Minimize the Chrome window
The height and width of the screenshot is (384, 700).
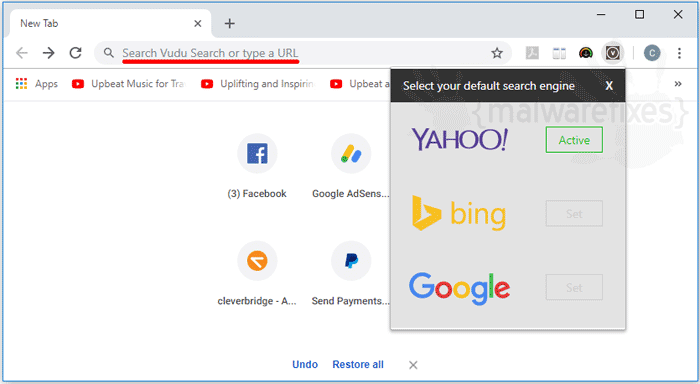pyautogui.click(x=601, y=15)
